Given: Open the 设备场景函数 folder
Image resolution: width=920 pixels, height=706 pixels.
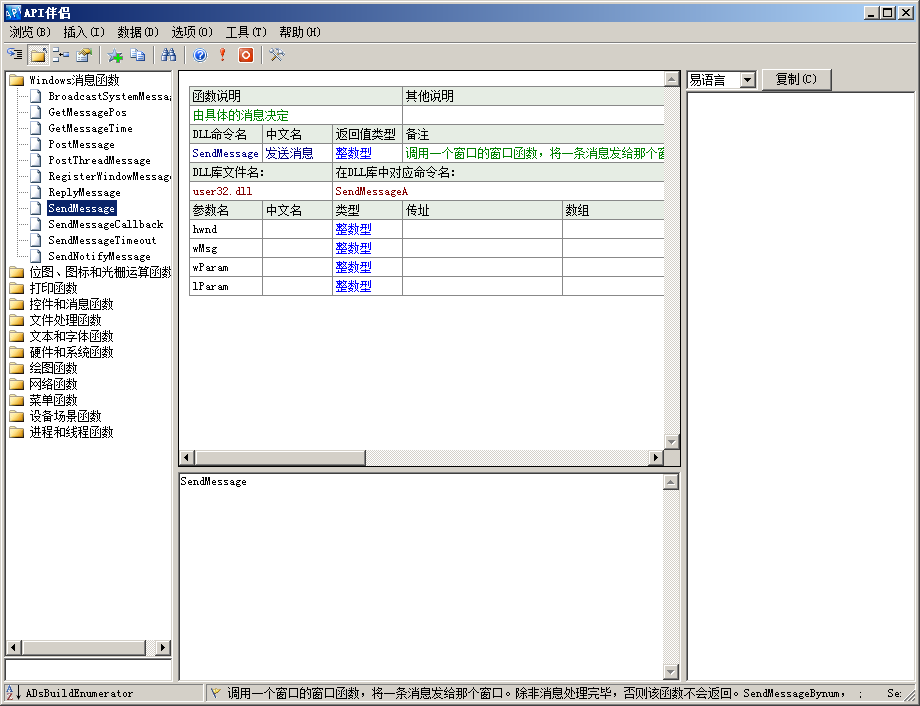Looking at the screenshot, I should pyautogui.click(x=65, y=416).
